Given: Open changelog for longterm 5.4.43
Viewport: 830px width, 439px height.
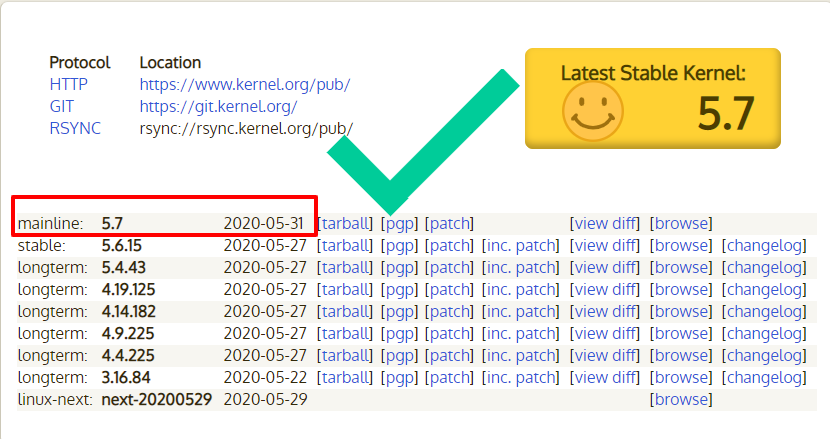Looking at the screenshot, I should tap(764, 267).
